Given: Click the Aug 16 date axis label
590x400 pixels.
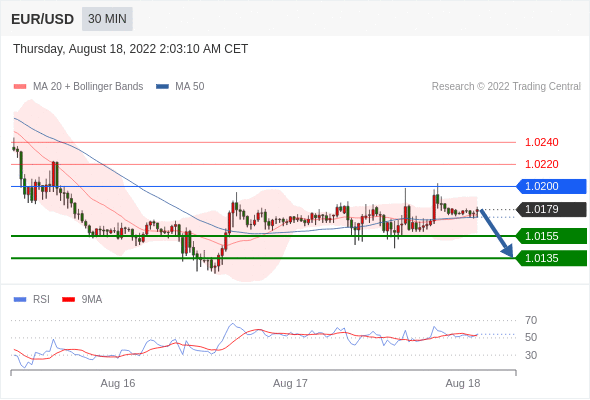Looking at the screenshot, I should tap(118, 383).
